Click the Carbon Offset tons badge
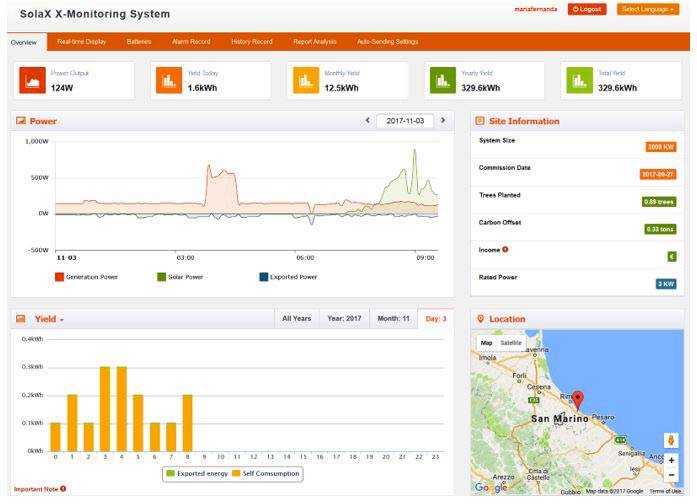697x504 pixels. point(661,229)
